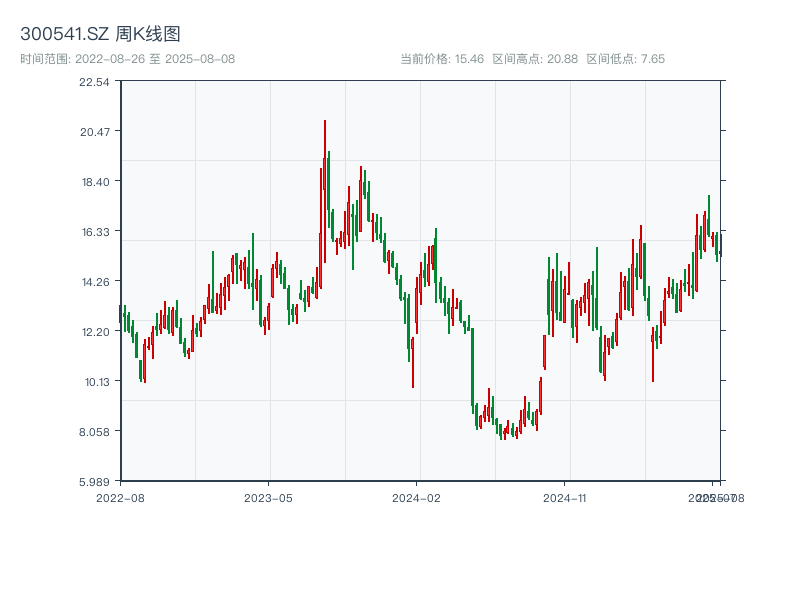Screen dimensions: 800x600
Task: Click the y-axis label 10.13
Action: (96, 382)
